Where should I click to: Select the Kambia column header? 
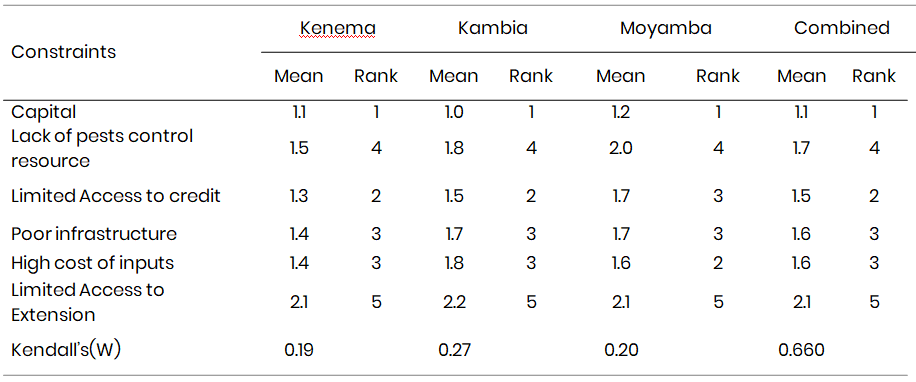click(492, 28)
